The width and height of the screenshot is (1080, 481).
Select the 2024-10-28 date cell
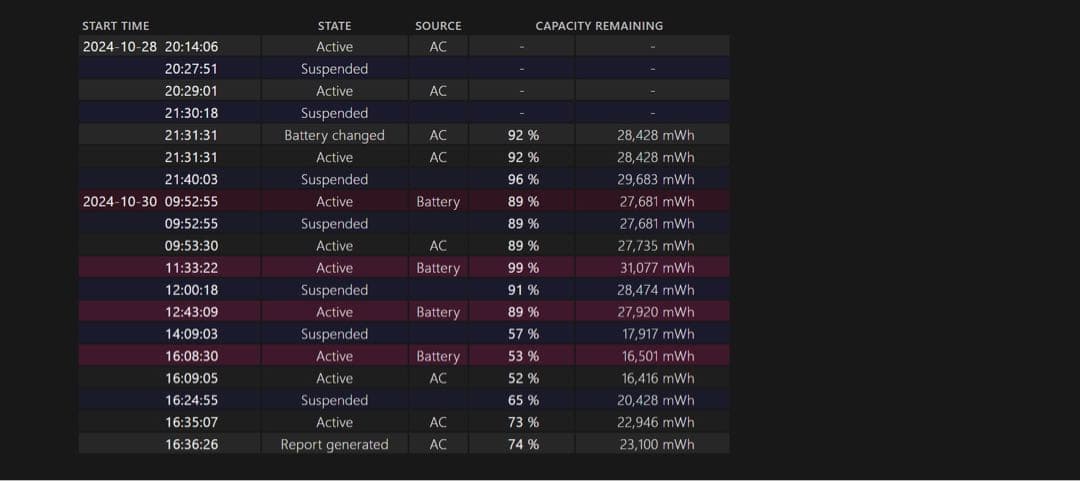119,47
